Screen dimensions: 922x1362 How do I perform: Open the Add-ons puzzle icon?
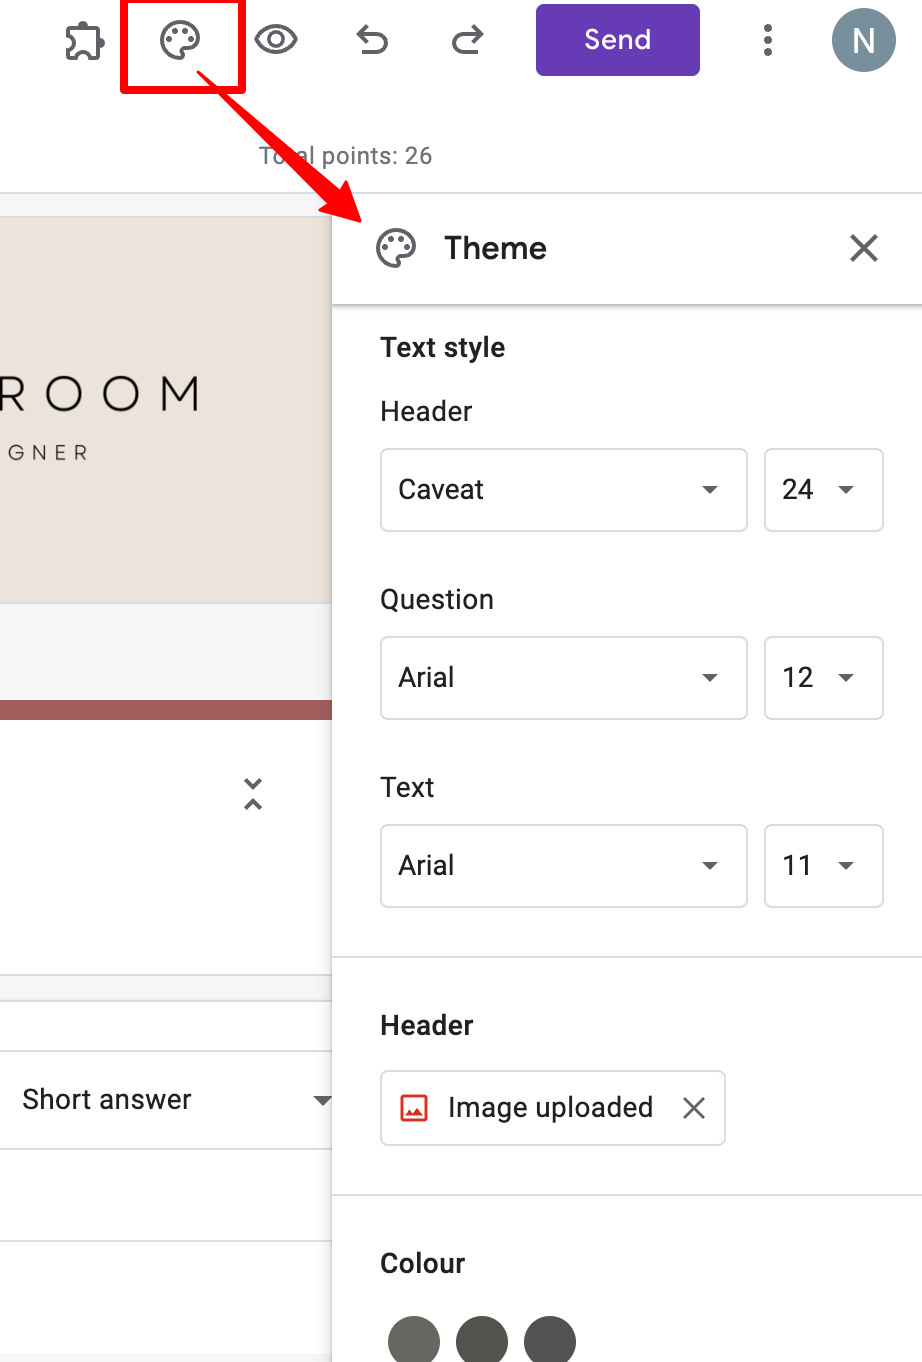84,40
